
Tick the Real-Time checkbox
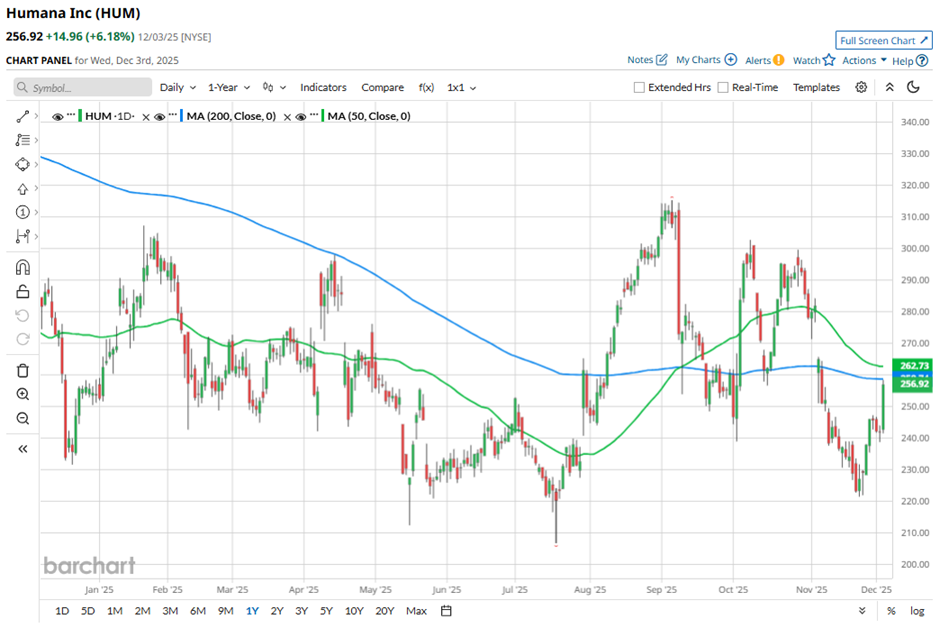(723, 88)
